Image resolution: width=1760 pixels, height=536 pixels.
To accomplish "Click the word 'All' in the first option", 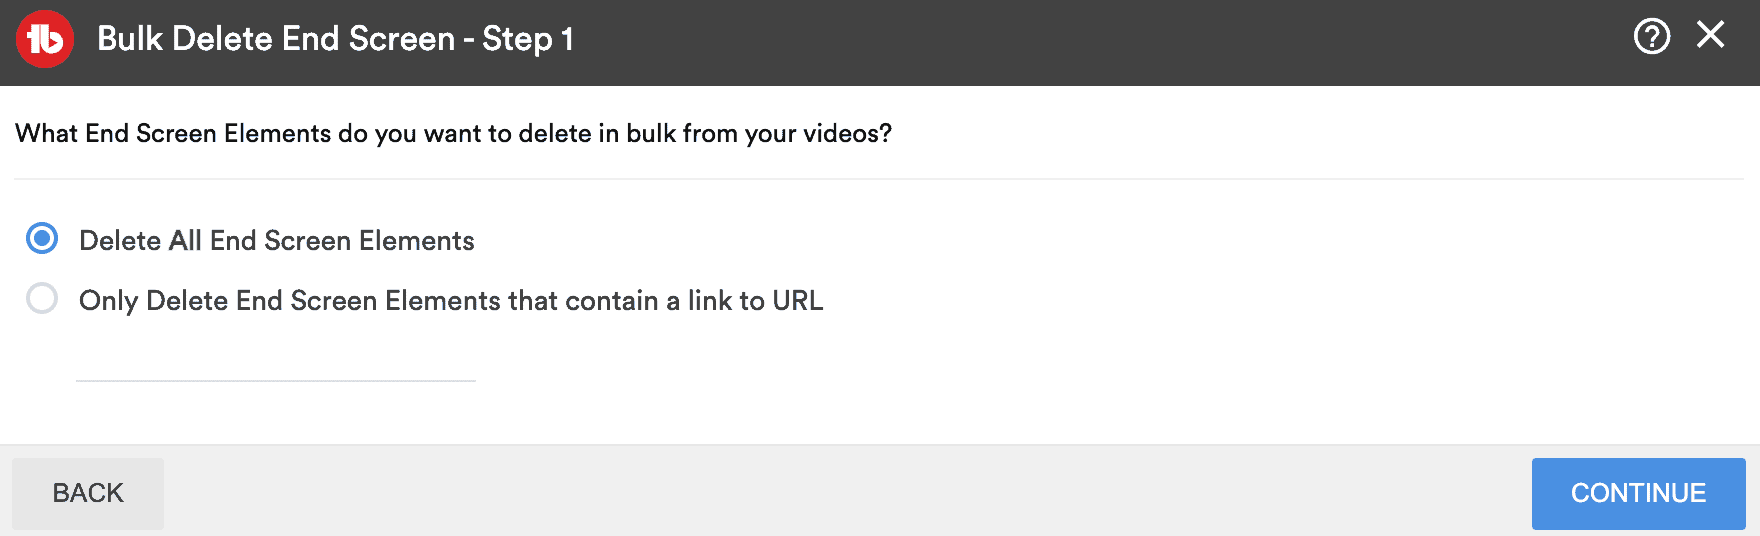I will 185,240.
